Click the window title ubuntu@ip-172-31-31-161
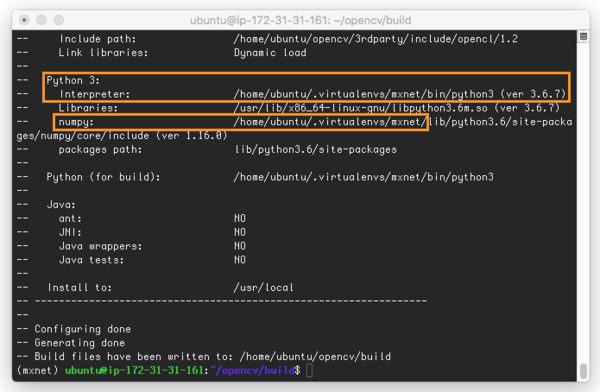 click(x=300, y=20)
